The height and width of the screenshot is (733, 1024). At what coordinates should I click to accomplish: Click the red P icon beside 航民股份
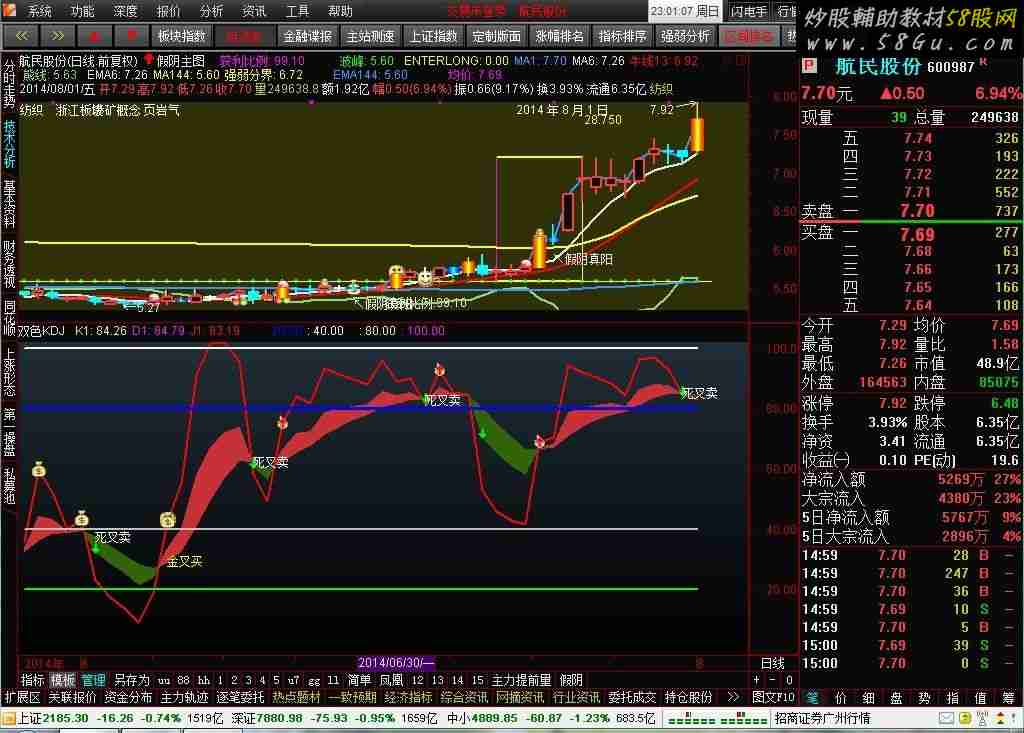tap(810, 65)
